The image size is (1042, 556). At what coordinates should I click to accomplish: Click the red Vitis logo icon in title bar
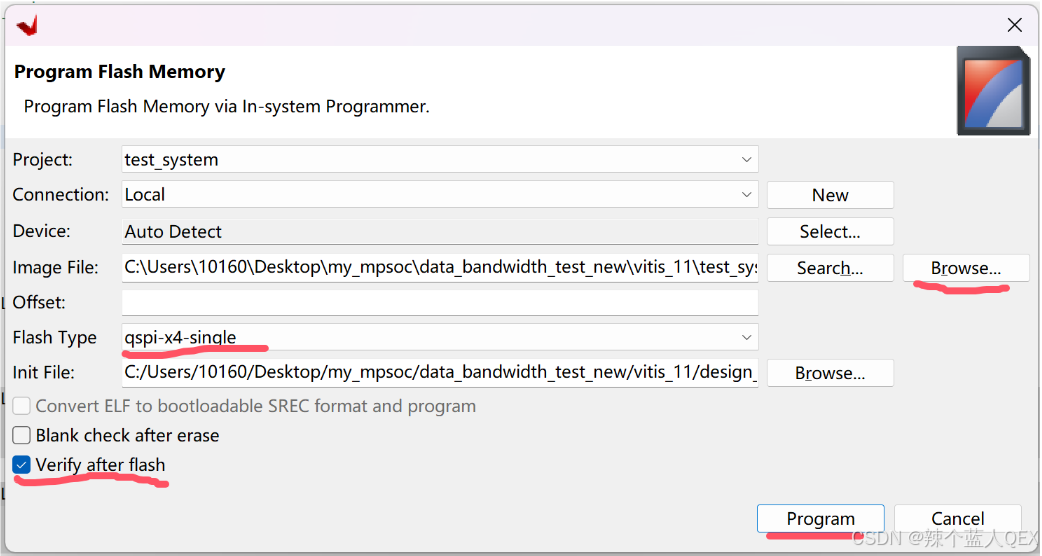click(x=27, y=26)
